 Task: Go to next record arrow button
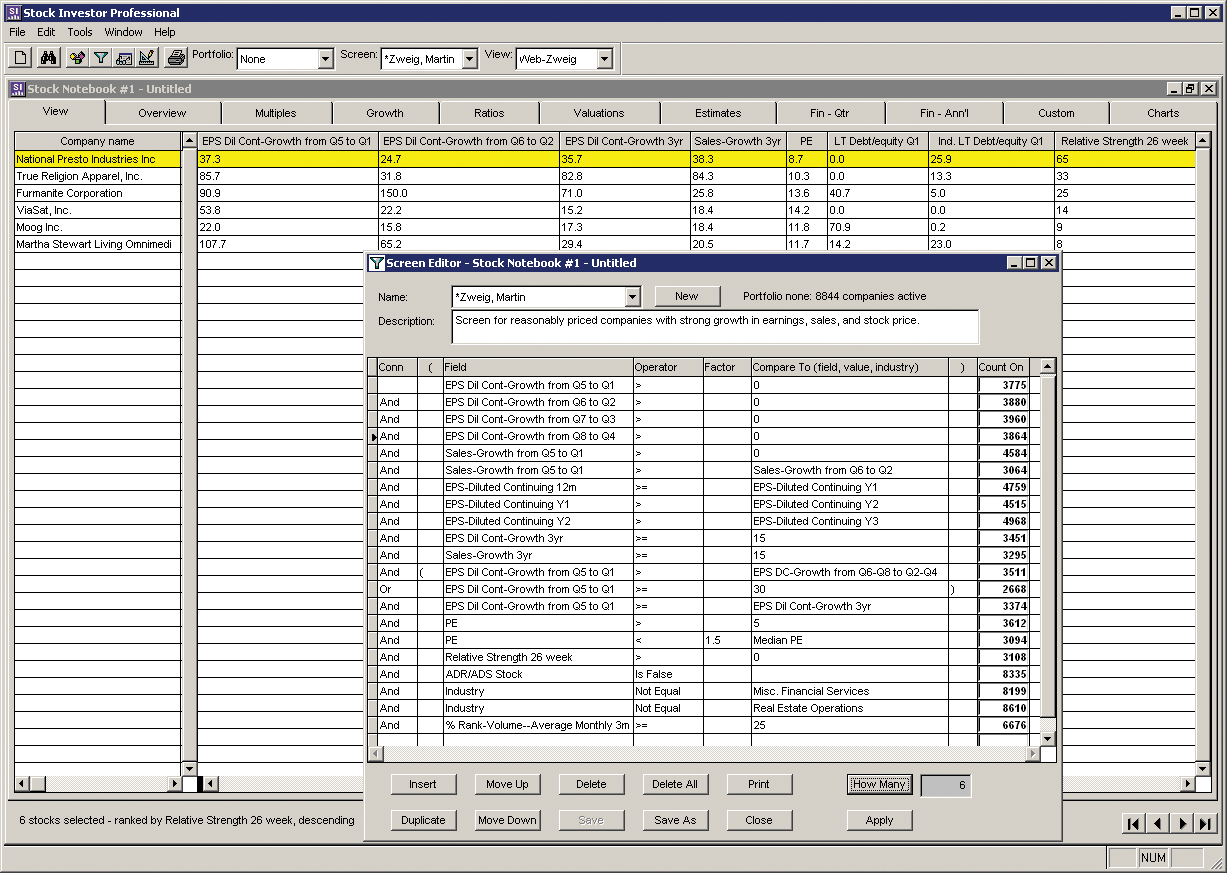coord(1182,824)
